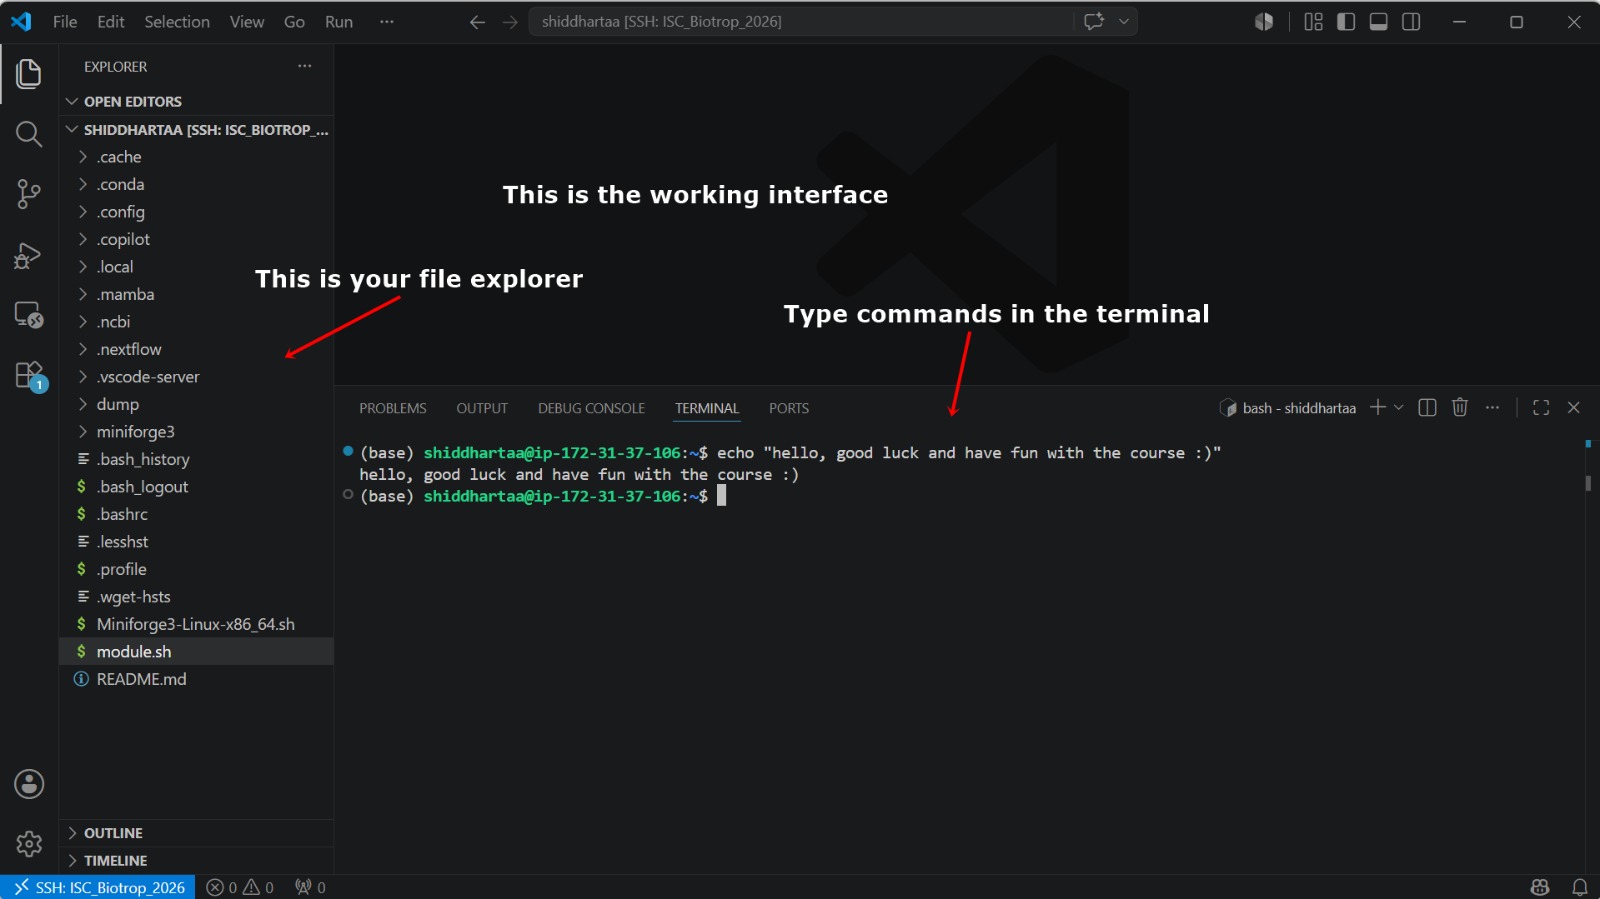Show more menu items ellipsis
Screen dimensions: 1600x899
387,22
